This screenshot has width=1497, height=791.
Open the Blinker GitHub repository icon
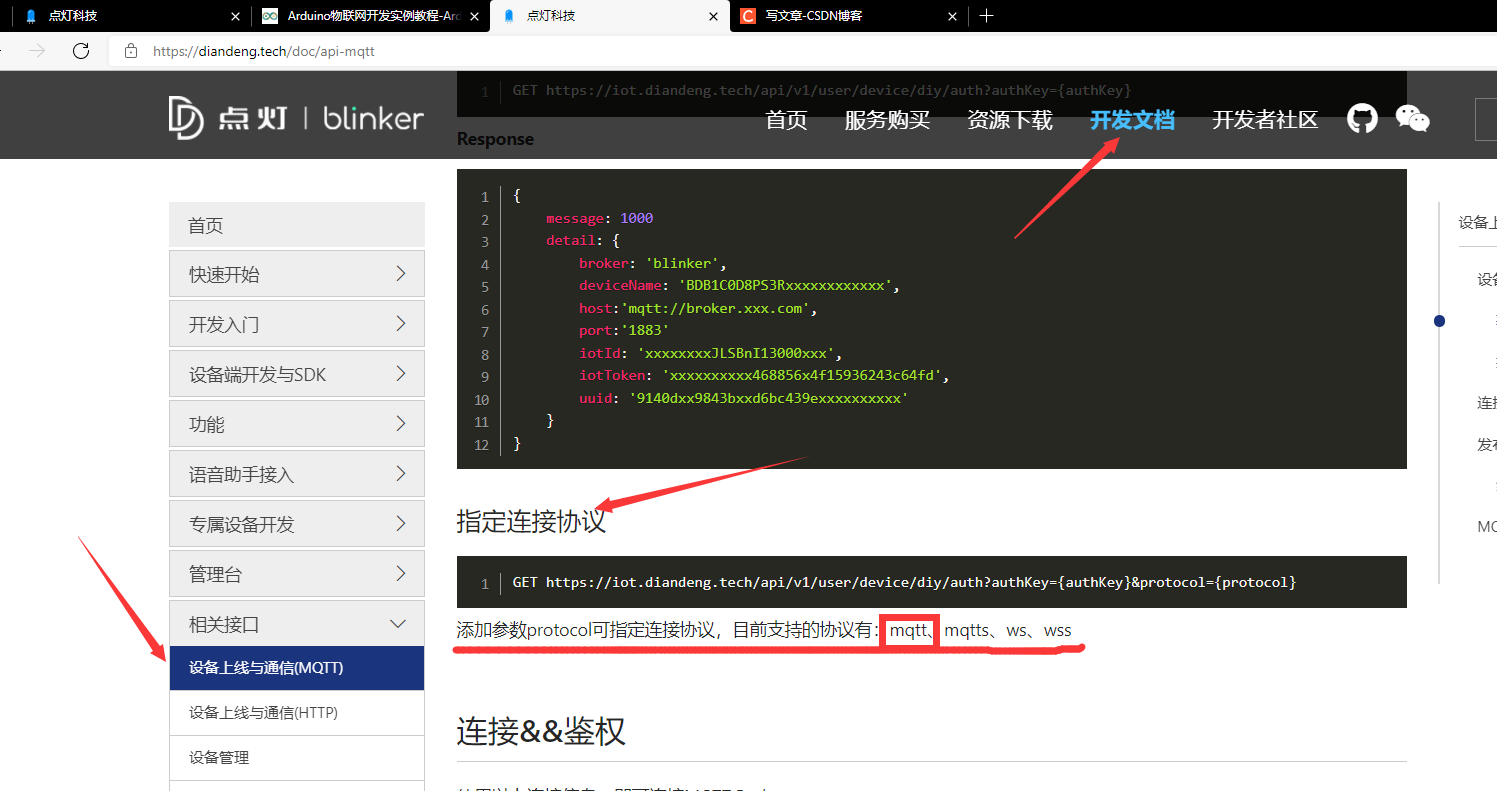click(1362, 117)
